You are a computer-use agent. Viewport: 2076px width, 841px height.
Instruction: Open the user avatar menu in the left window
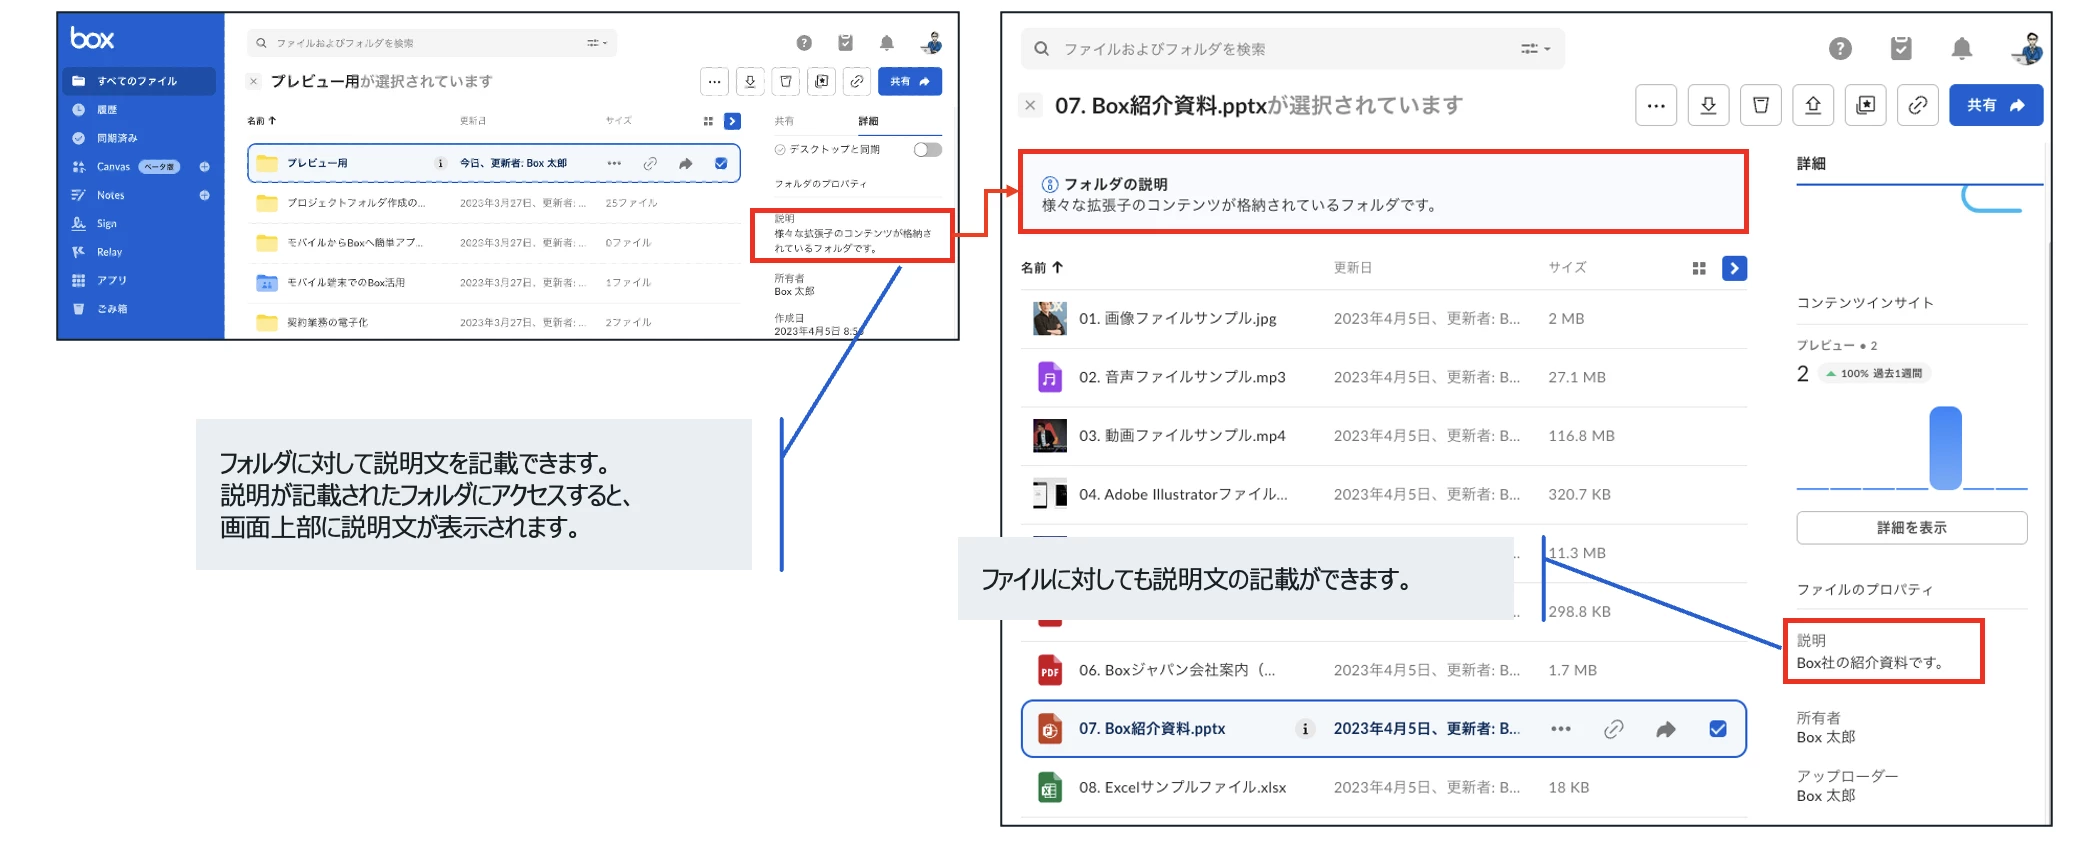(932, 43)
